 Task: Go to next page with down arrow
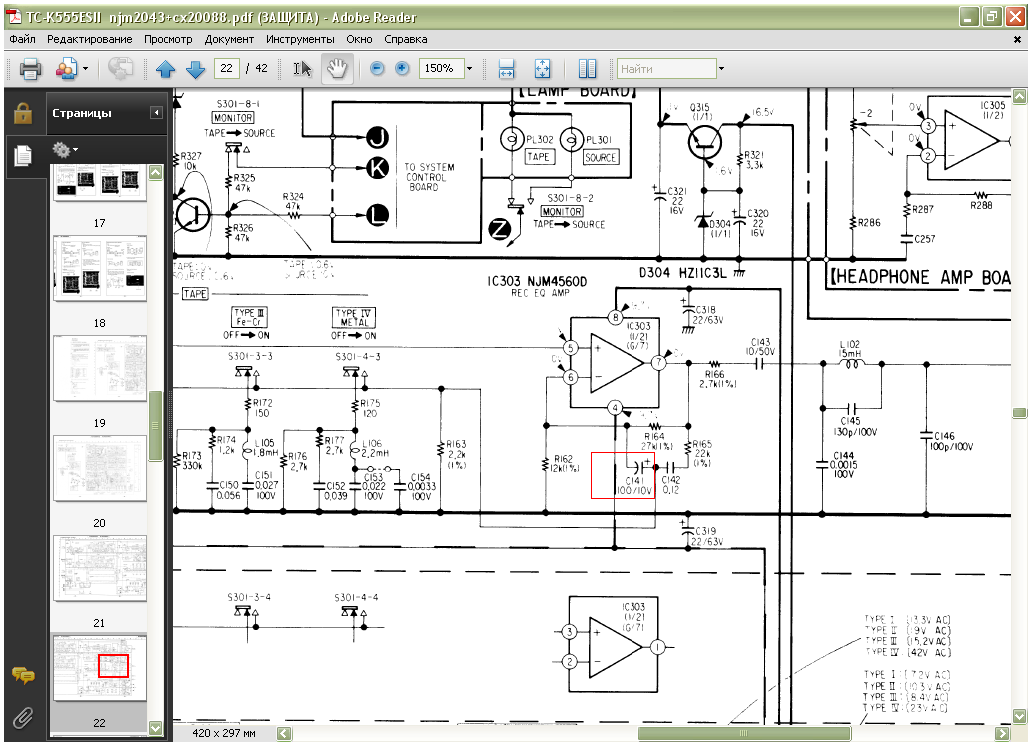pyautogui.click(x=195, y=69)
